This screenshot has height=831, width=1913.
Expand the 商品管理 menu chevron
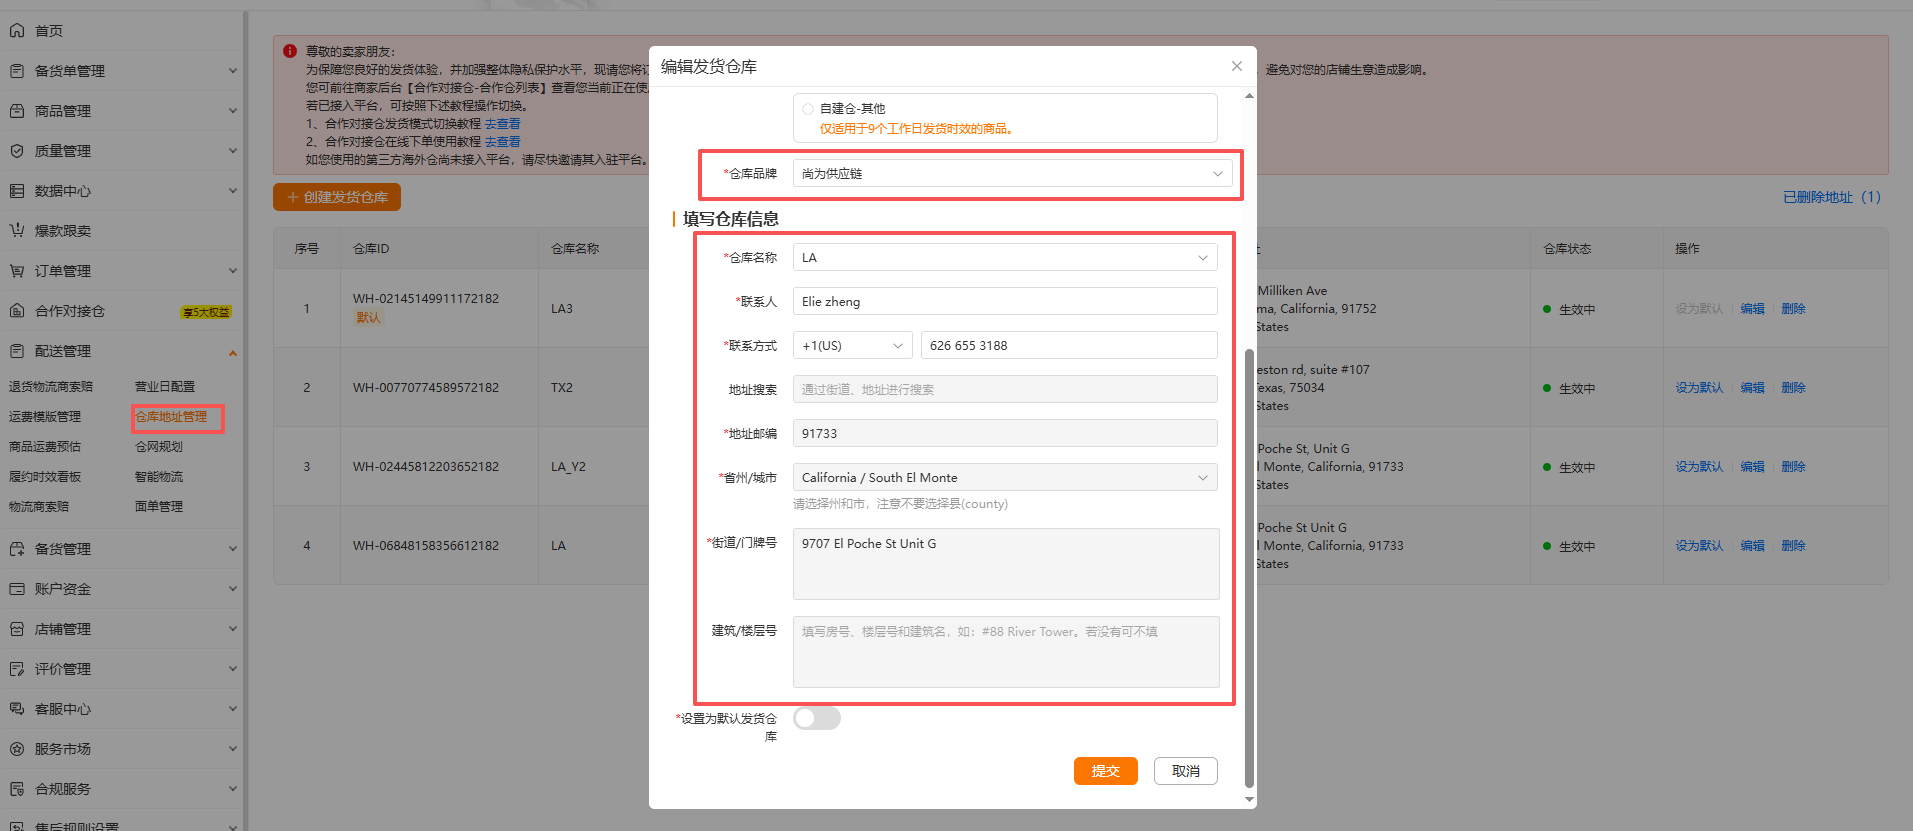click(233, 111)
